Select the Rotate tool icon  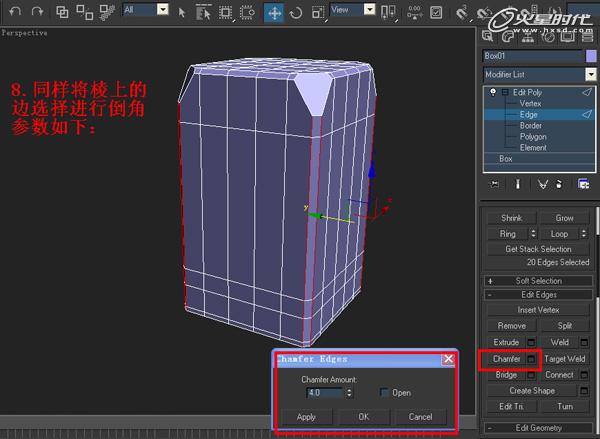point(296,13)
